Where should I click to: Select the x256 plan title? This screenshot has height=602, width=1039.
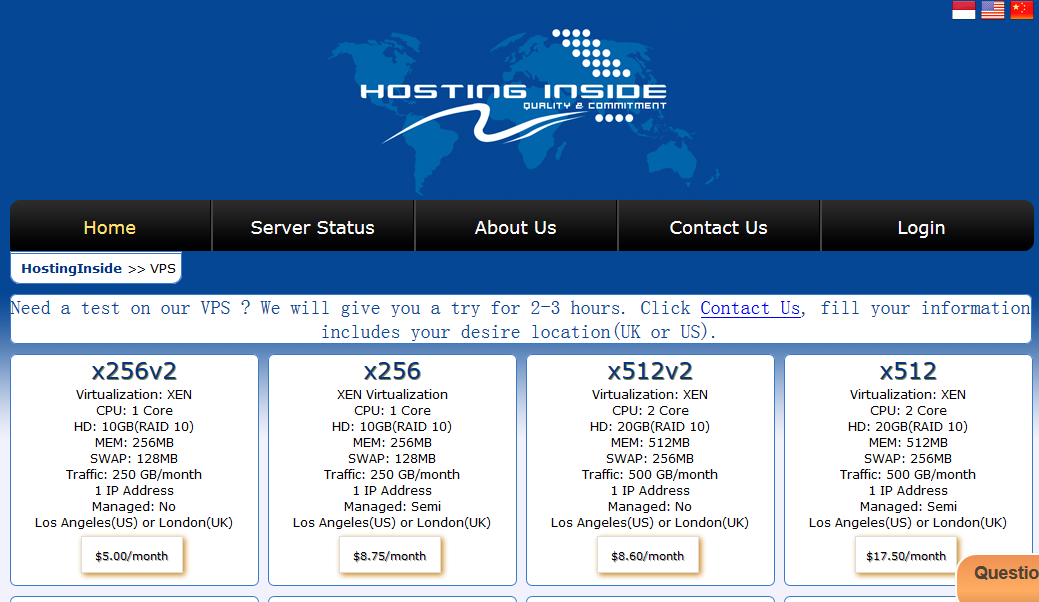pos(392,371)
